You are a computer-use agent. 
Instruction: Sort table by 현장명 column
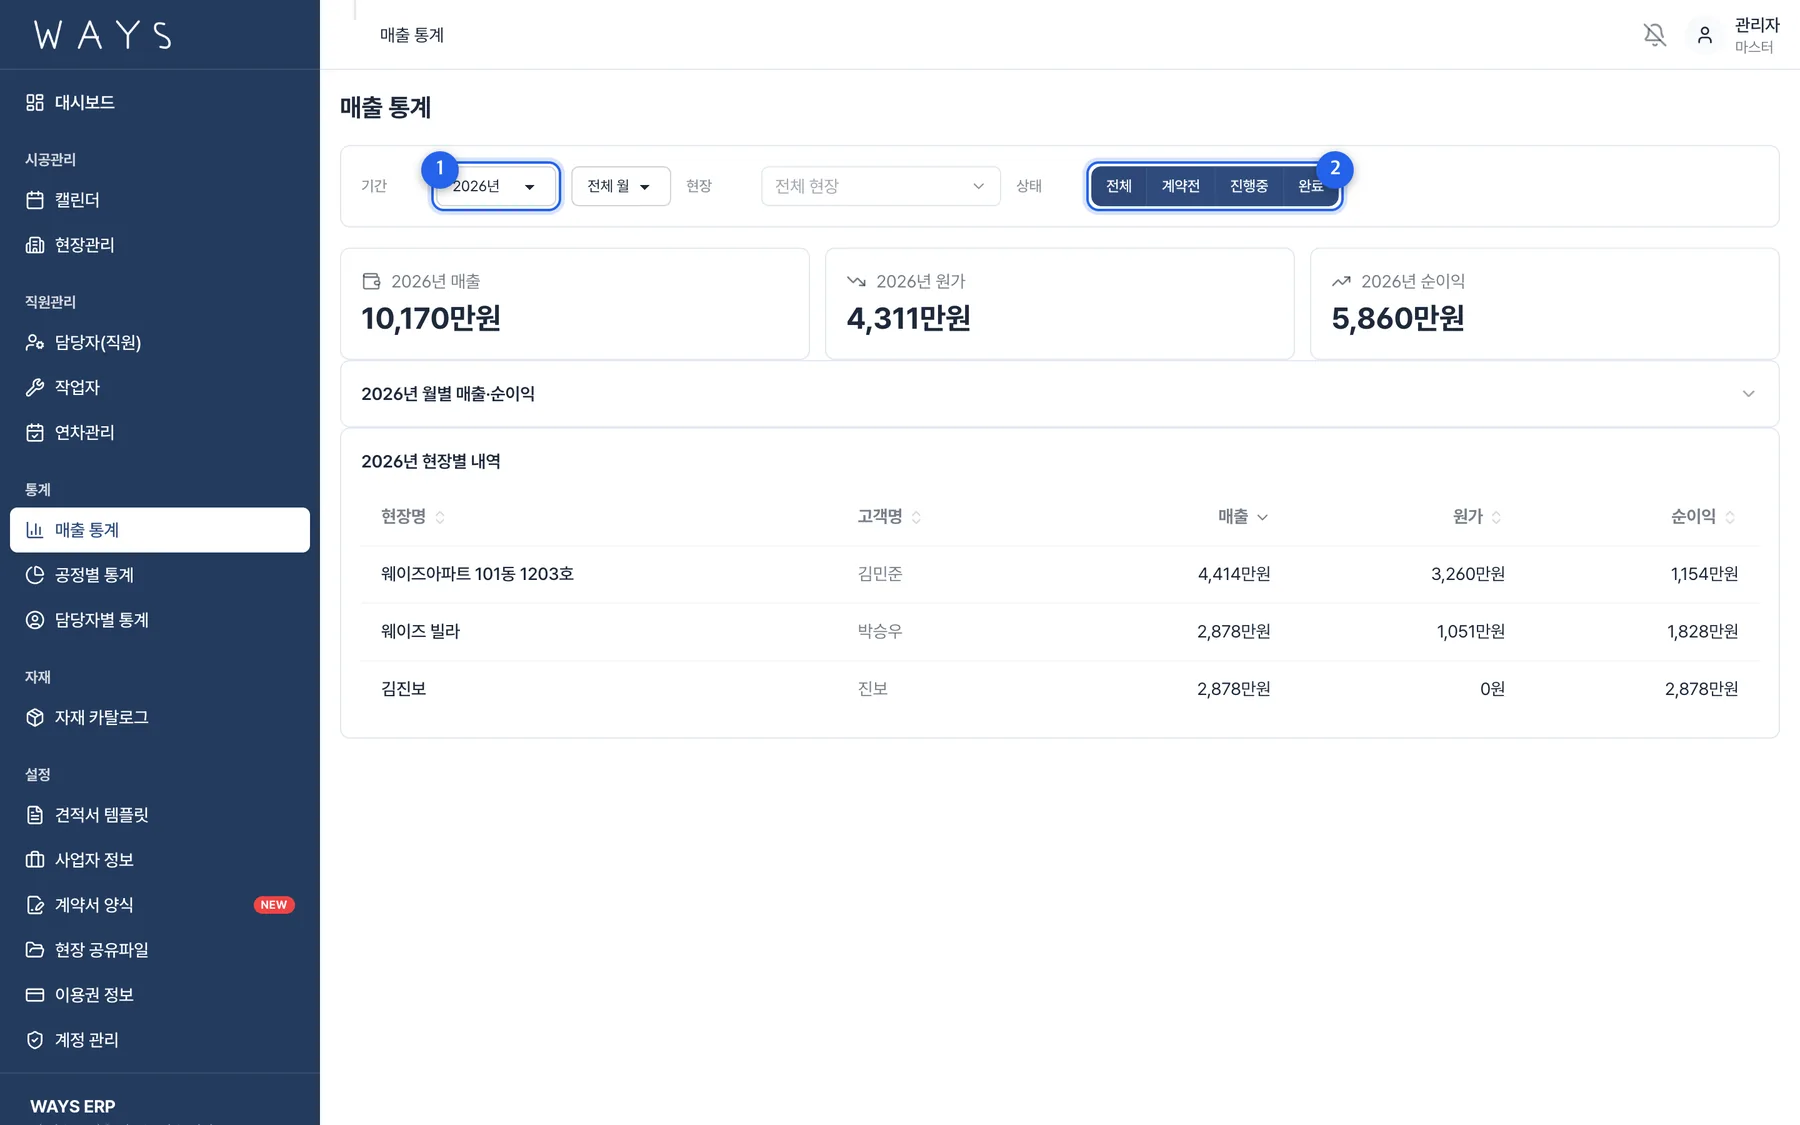click(413, 516)
